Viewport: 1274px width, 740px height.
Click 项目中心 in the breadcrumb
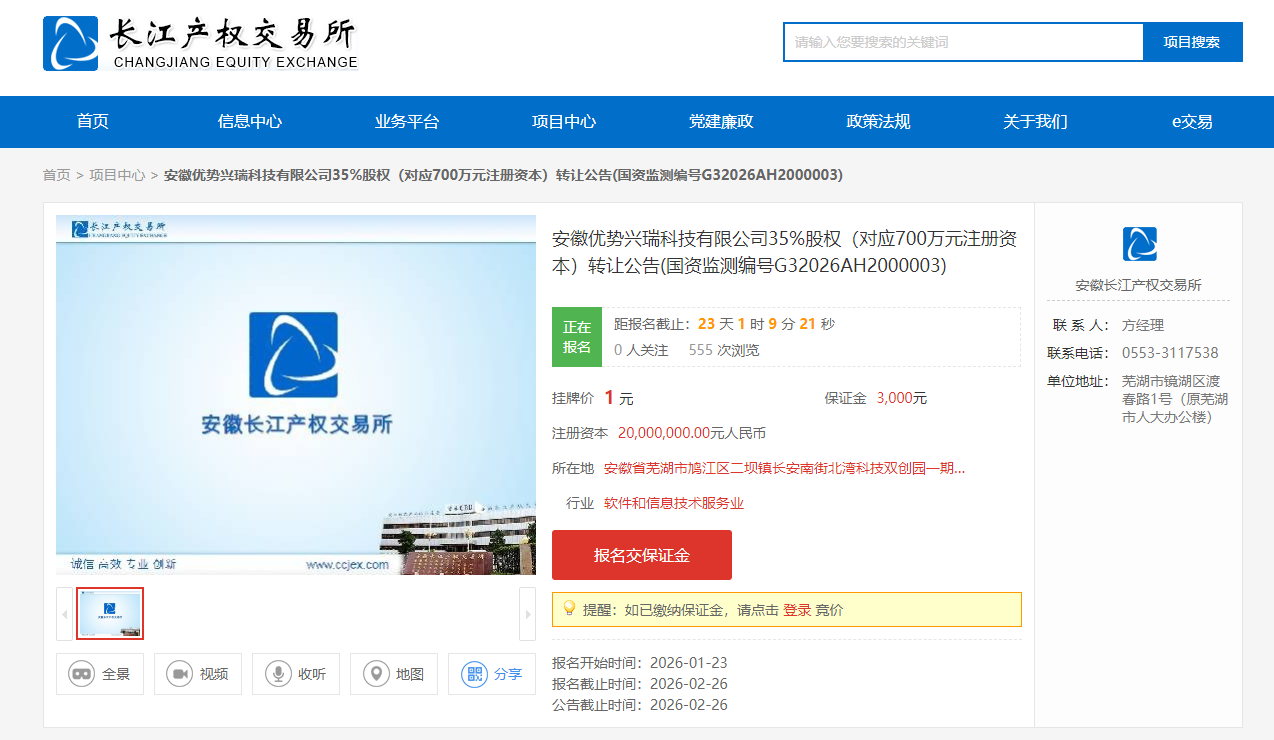[117, 175]
